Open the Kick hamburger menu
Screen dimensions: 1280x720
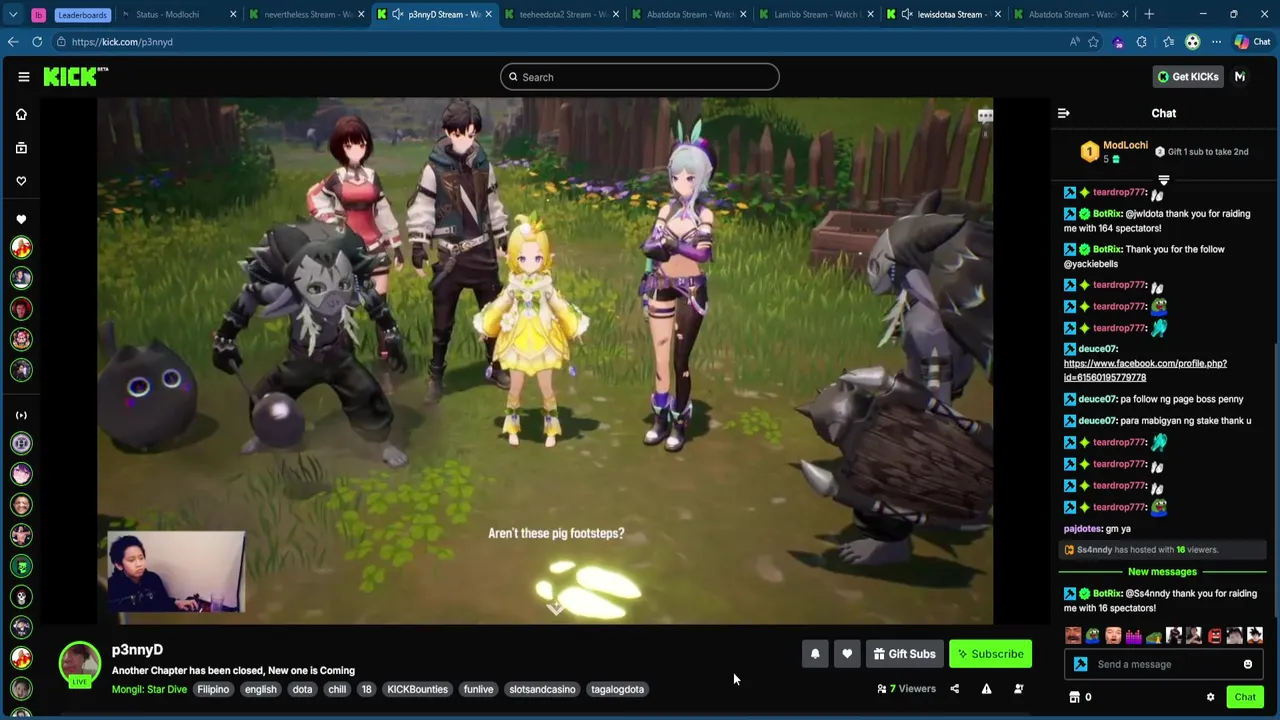pos(24,77)
